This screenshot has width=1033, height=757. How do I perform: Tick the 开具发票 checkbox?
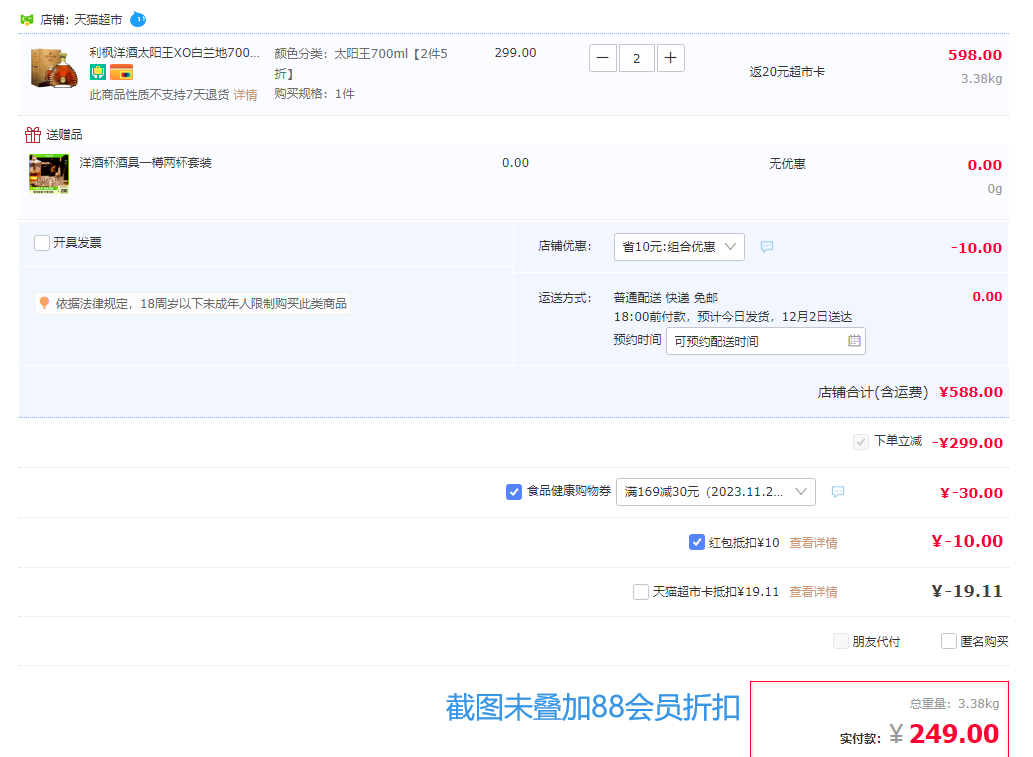coord(42,242)
